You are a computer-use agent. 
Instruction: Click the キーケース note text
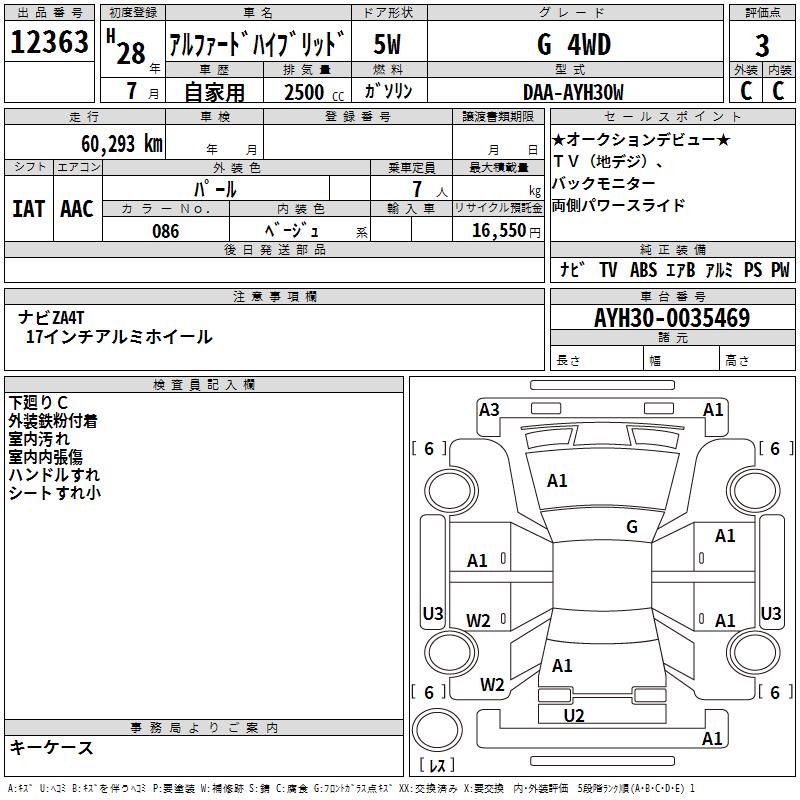coord(52,747)
